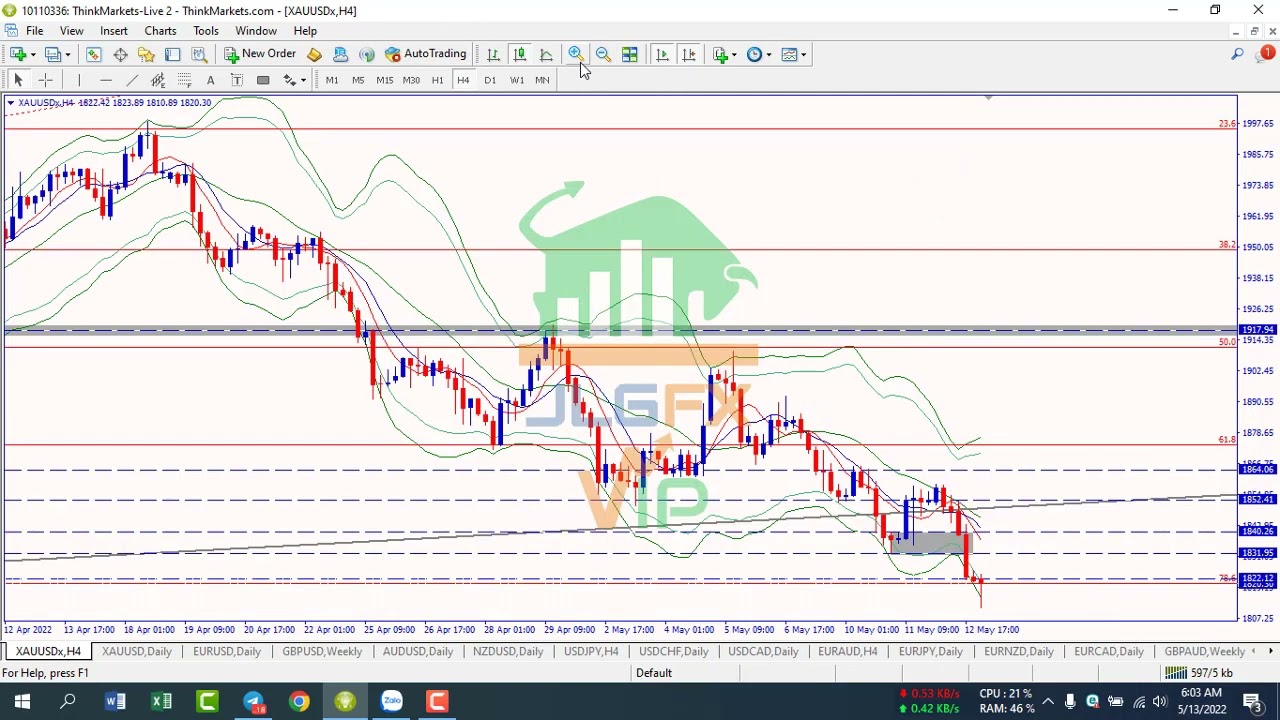Open the Charts menu

coord(160,31)
